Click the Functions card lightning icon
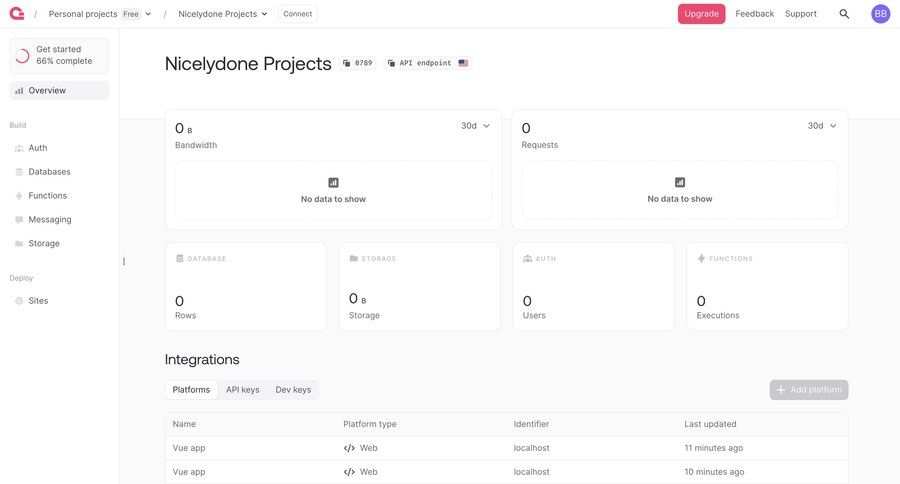900x484 pixels. 701,258
